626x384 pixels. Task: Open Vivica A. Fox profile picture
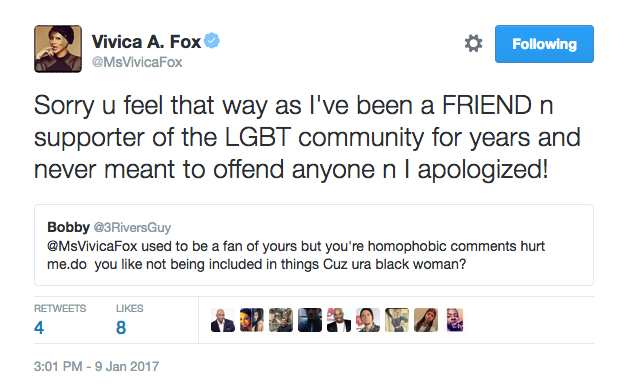(x=58, y=49)
